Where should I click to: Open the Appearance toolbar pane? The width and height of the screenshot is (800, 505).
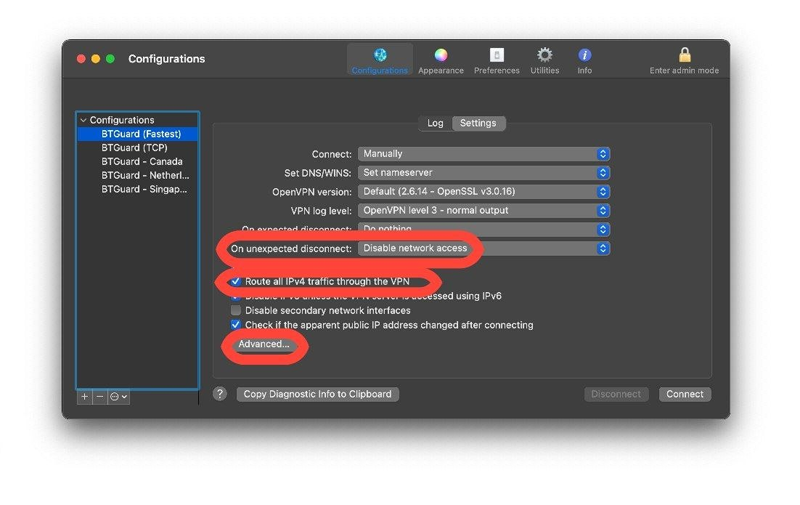pyautogui.click(x=440, y=59)
